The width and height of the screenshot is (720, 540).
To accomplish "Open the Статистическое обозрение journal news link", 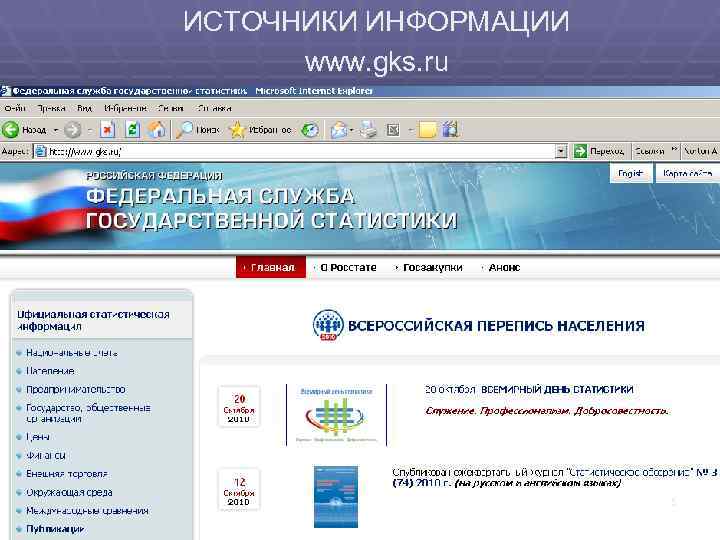I will point(555,478).
